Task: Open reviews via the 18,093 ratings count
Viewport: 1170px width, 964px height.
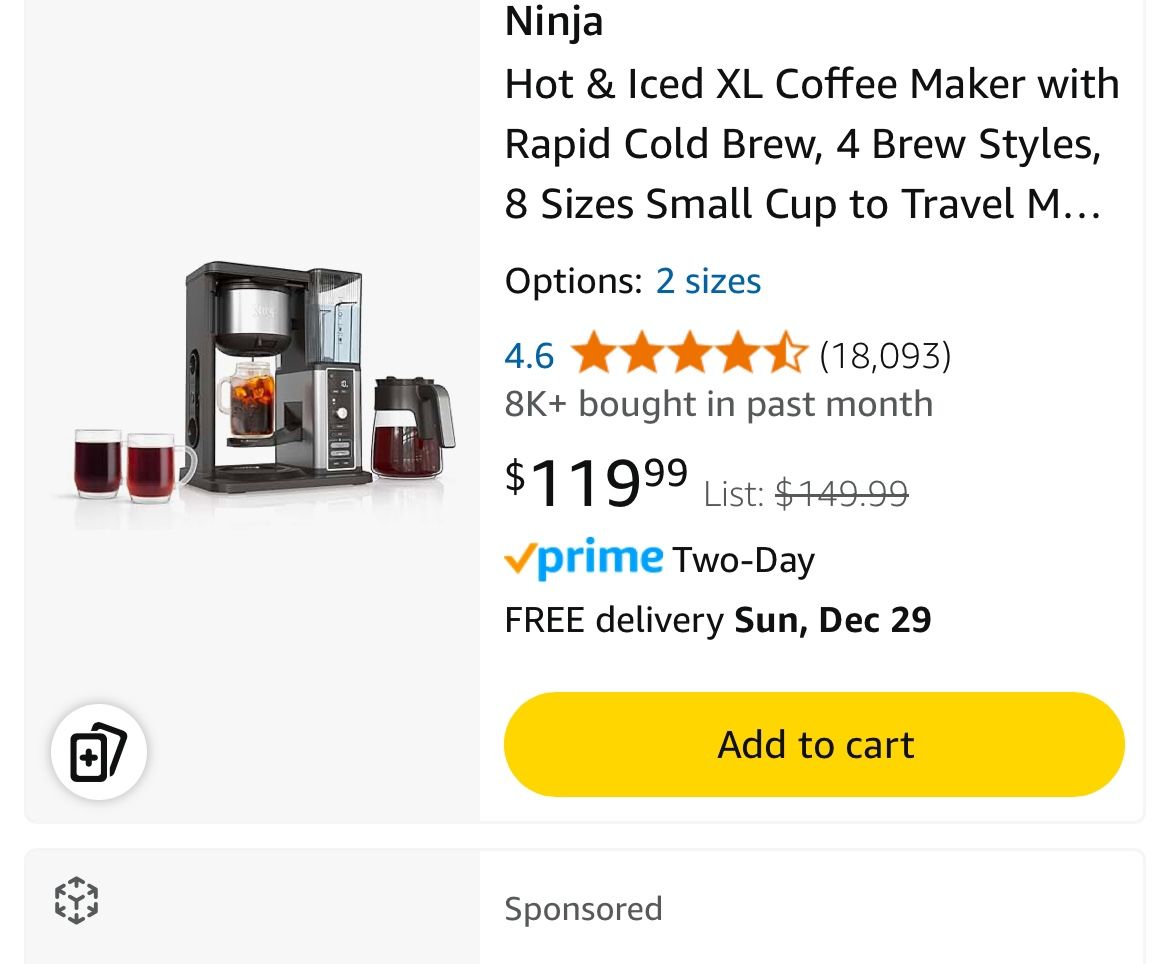Action: (x=884, y=354)
